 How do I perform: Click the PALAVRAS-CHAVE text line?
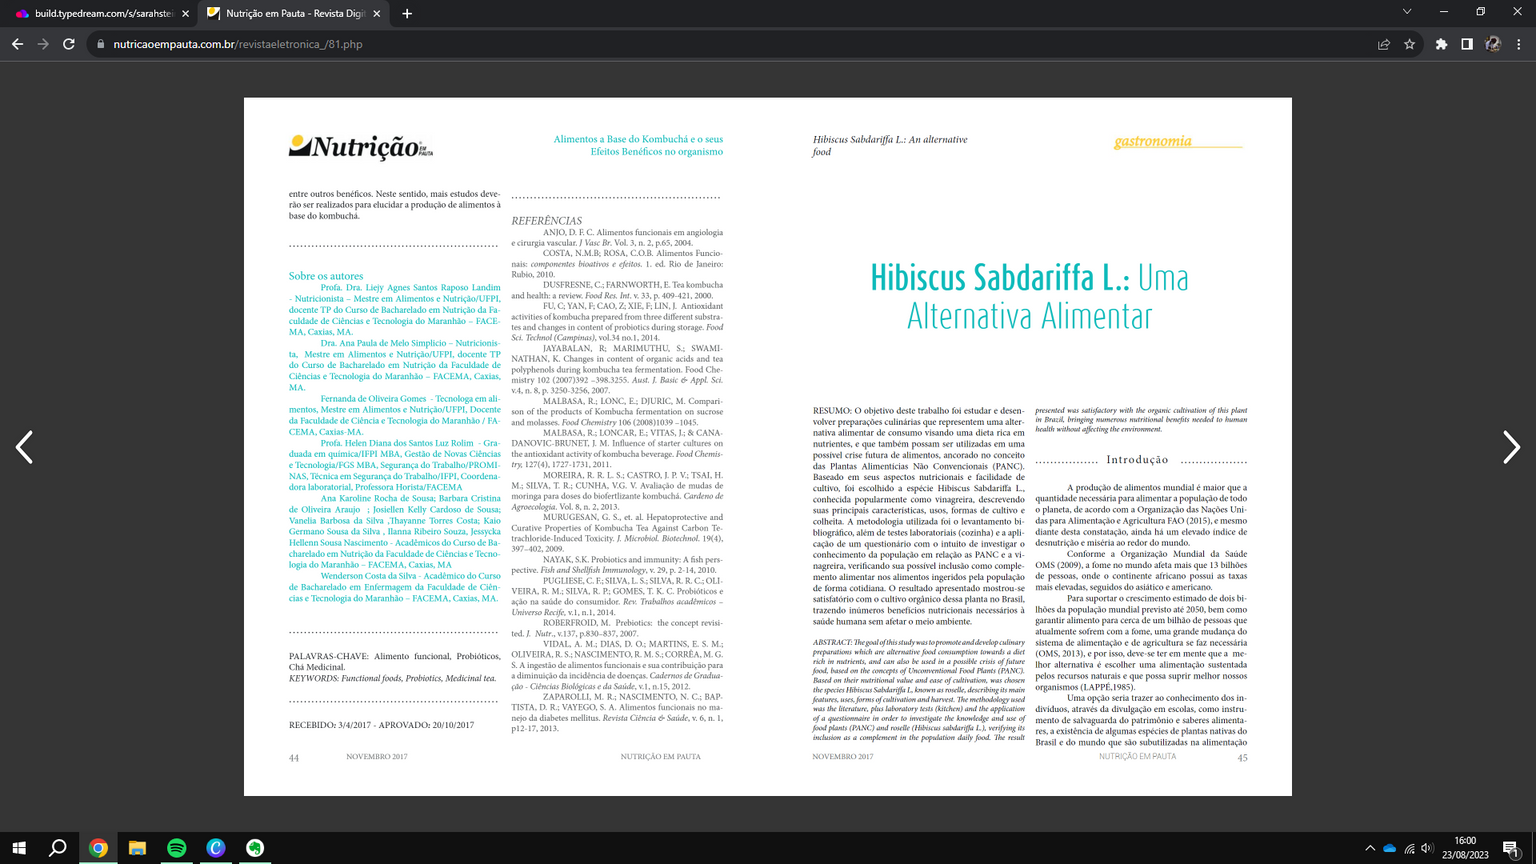(395, 662)
